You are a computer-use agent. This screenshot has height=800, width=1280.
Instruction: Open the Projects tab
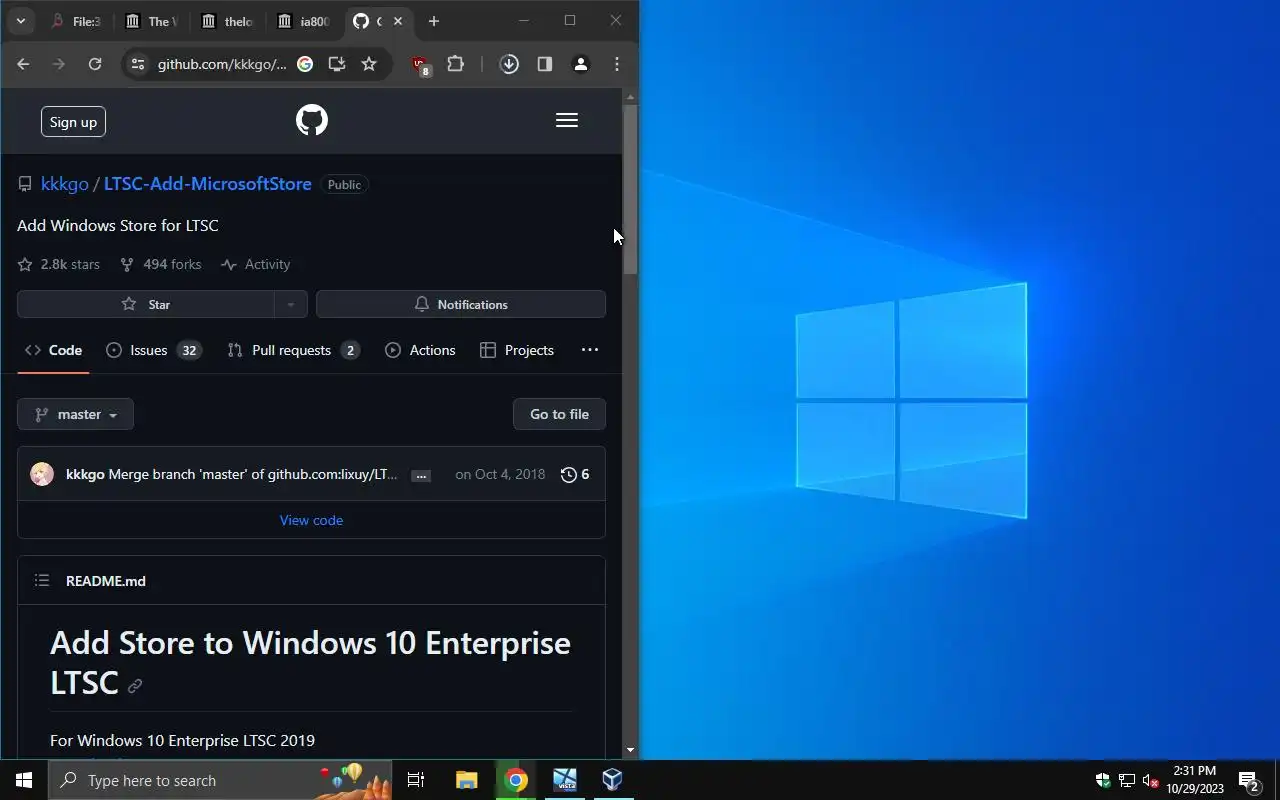[x=517, y=350]
